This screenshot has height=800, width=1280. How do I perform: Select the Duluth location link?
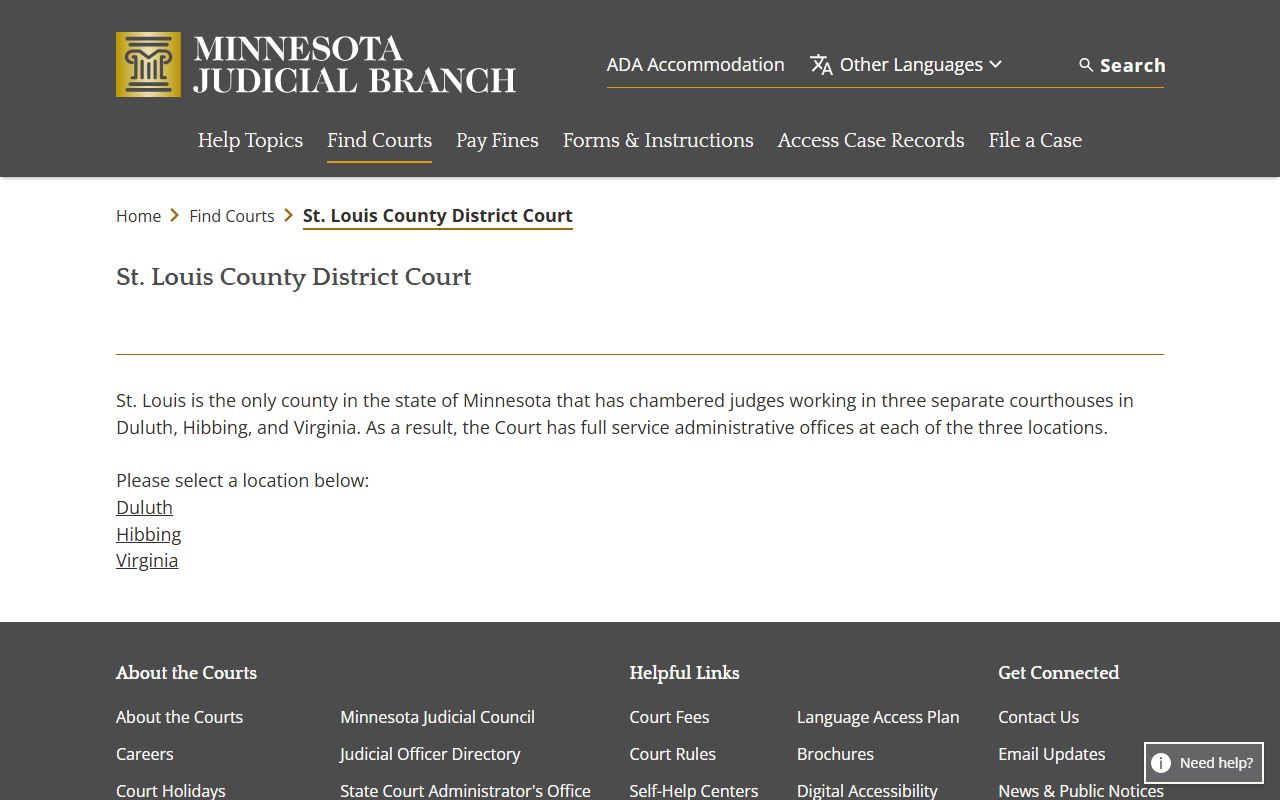pos(144,507)
